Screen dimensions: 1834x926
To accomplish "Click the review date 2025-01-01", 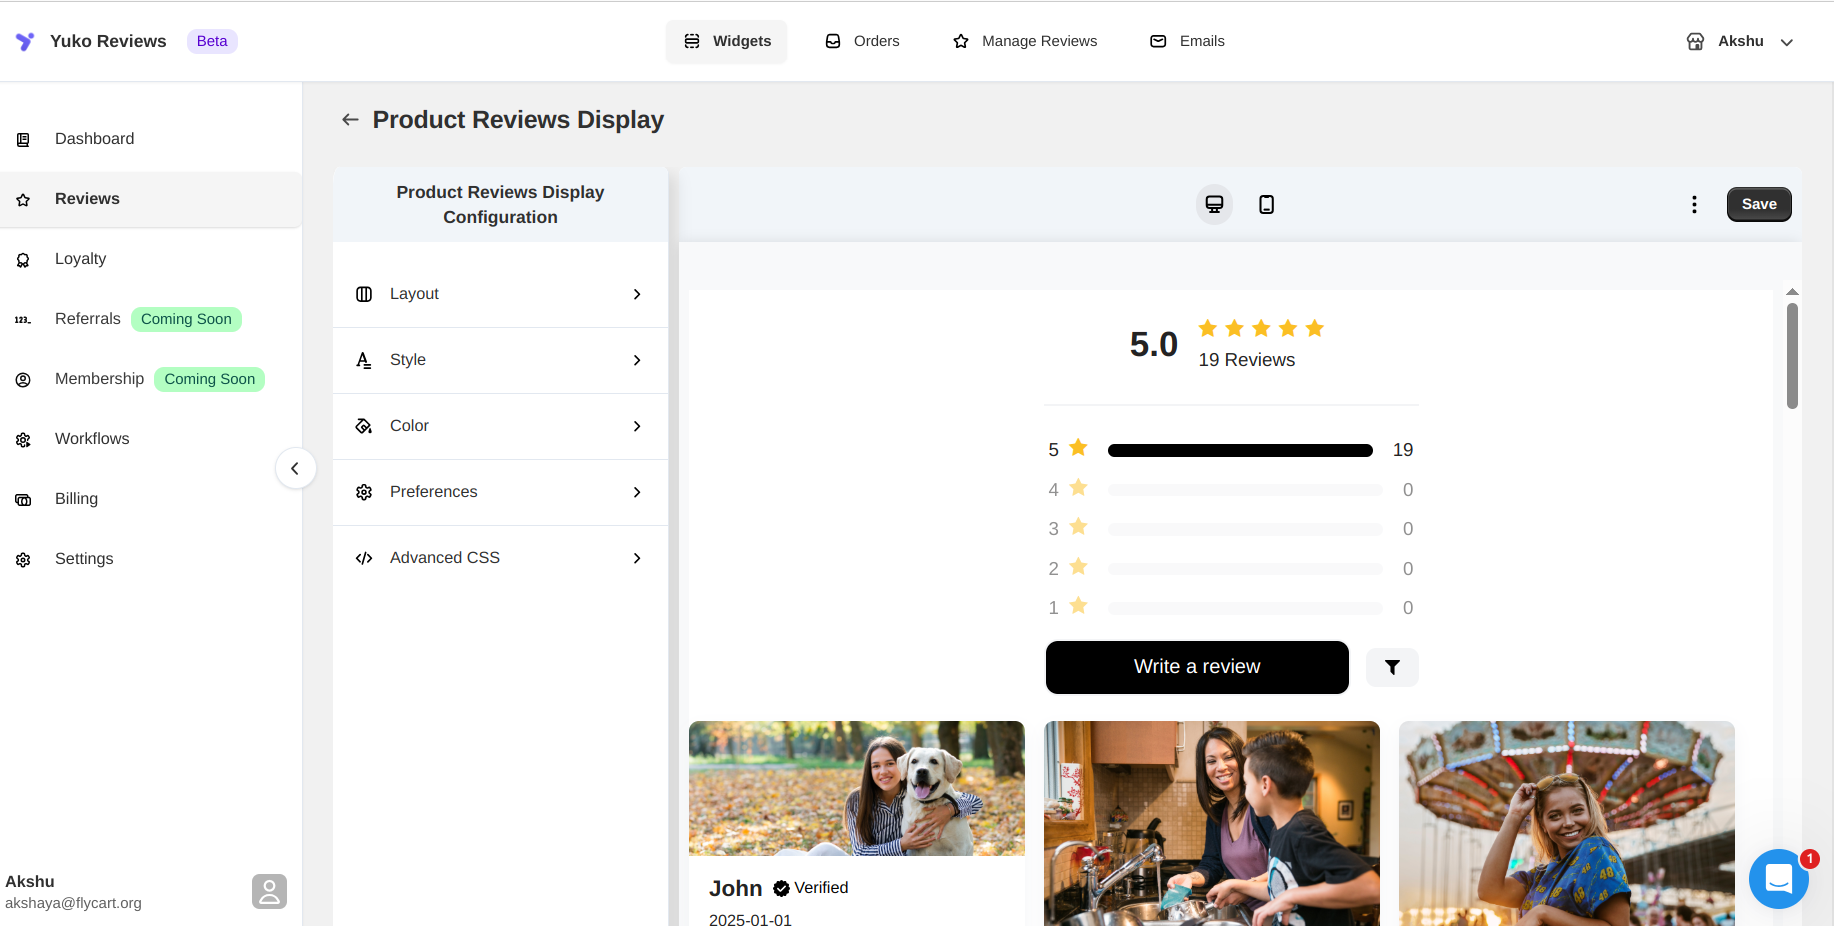I will tap(750, 919).
